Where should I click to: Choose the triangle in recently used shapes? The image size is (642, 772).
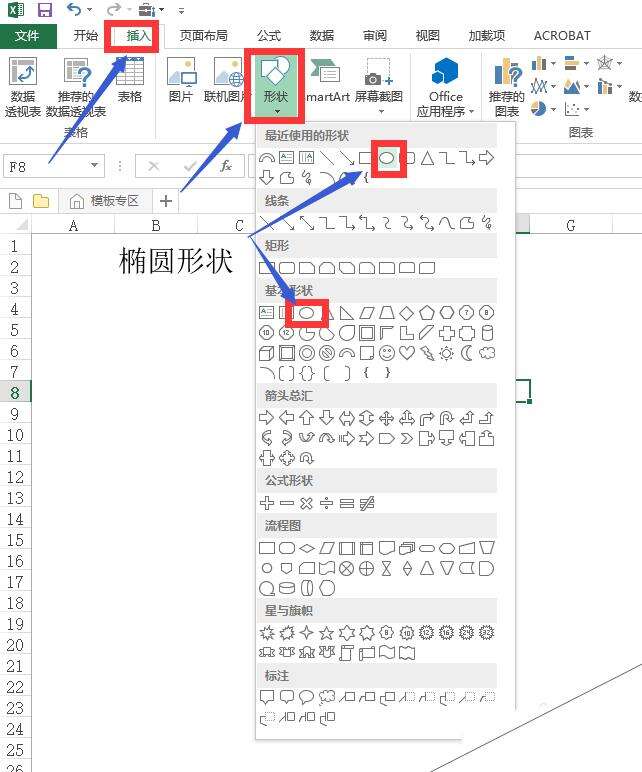427,158
